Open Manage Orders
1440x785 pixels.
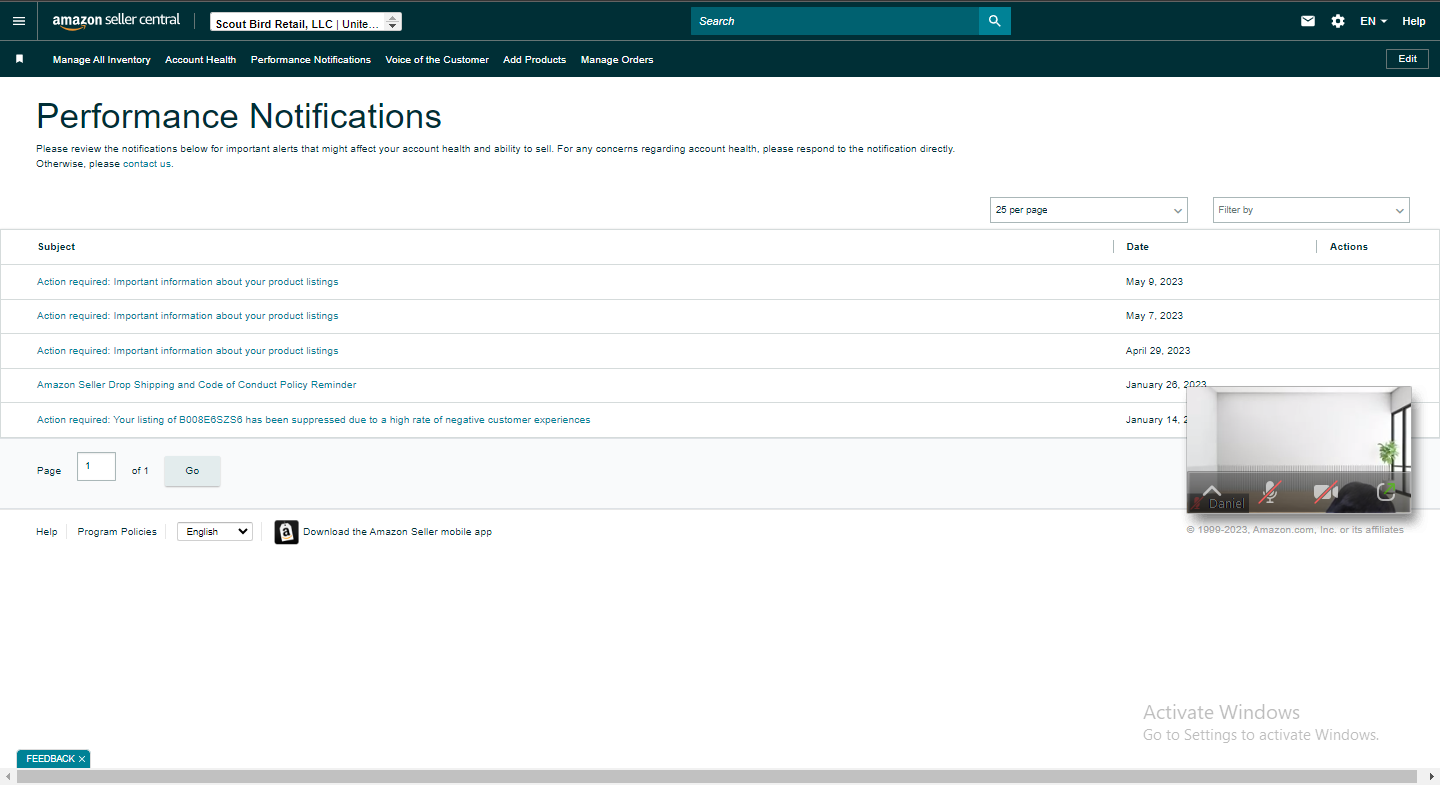tap(617, 60)
